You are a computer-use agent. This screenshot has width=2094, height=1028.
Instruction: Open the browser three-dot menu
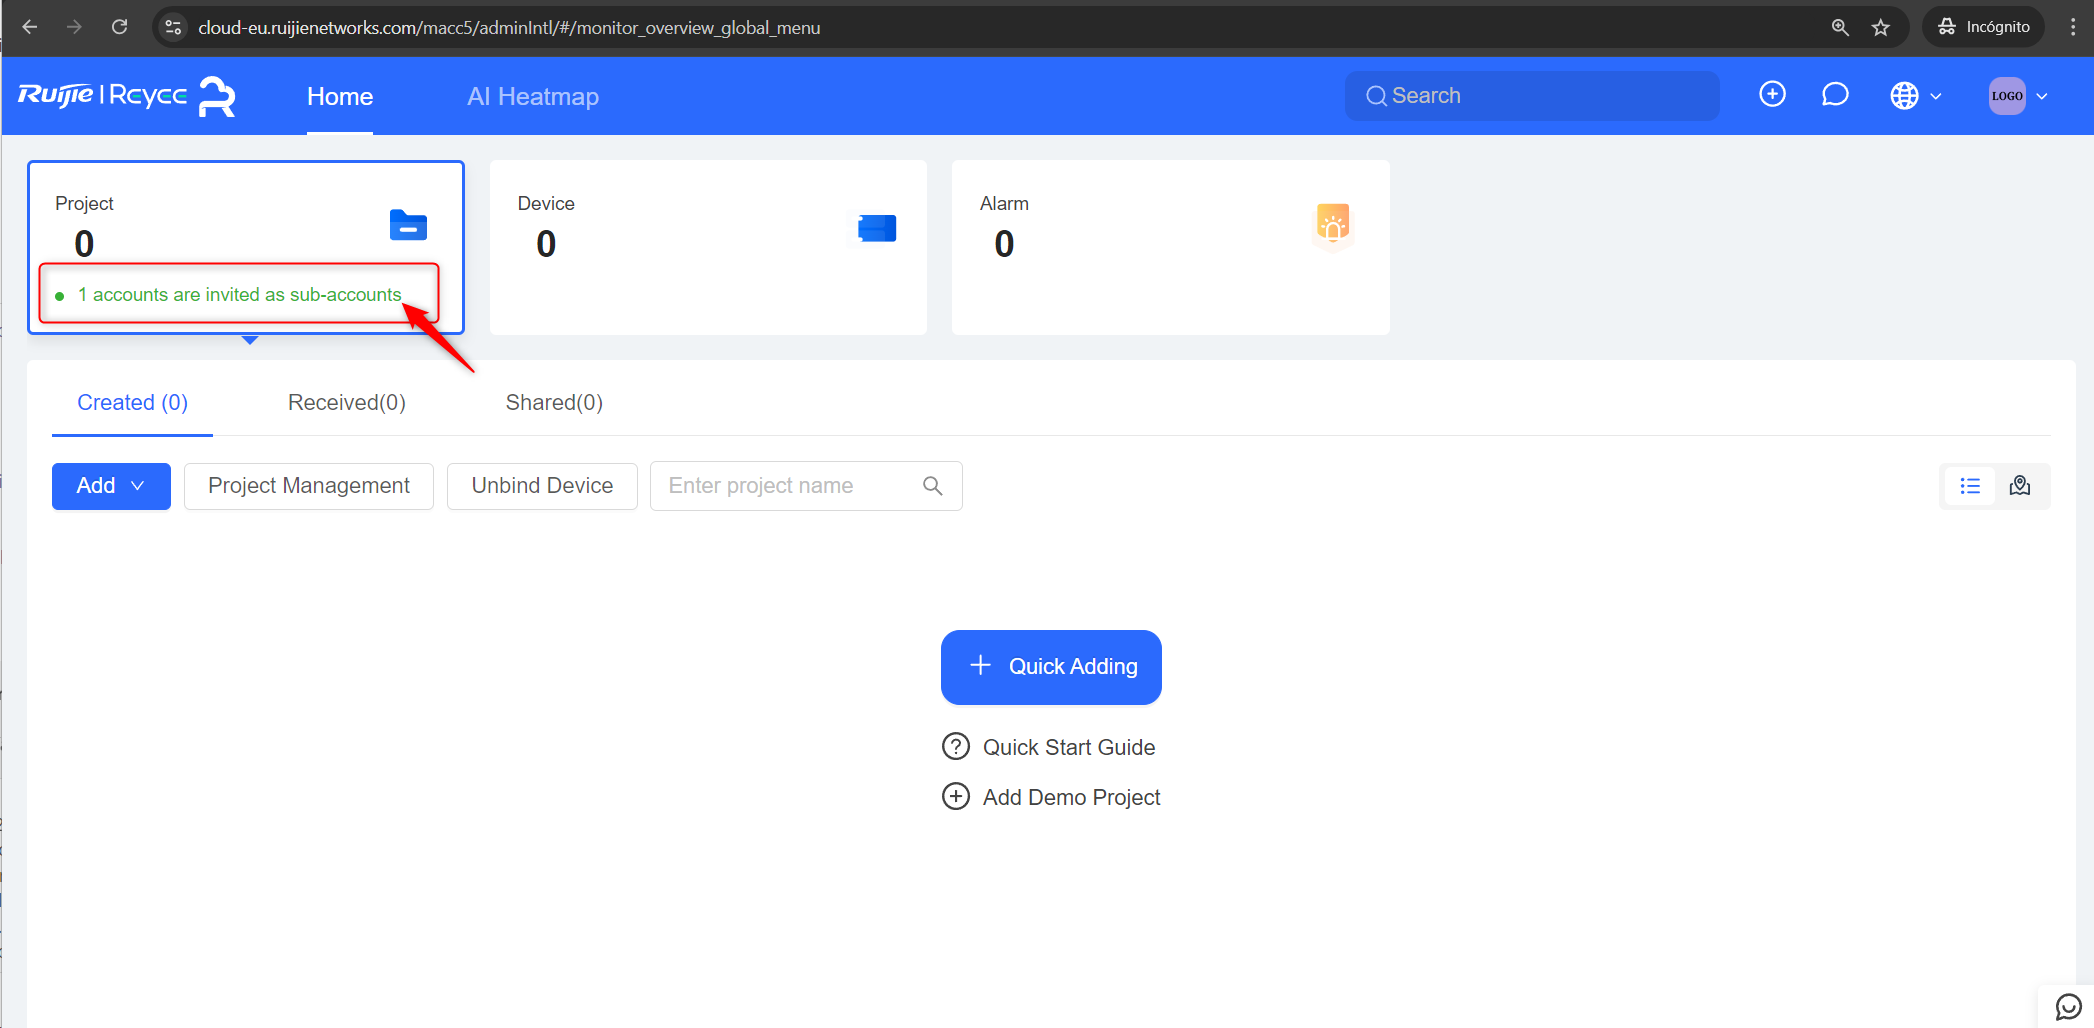pos(2073,27)
